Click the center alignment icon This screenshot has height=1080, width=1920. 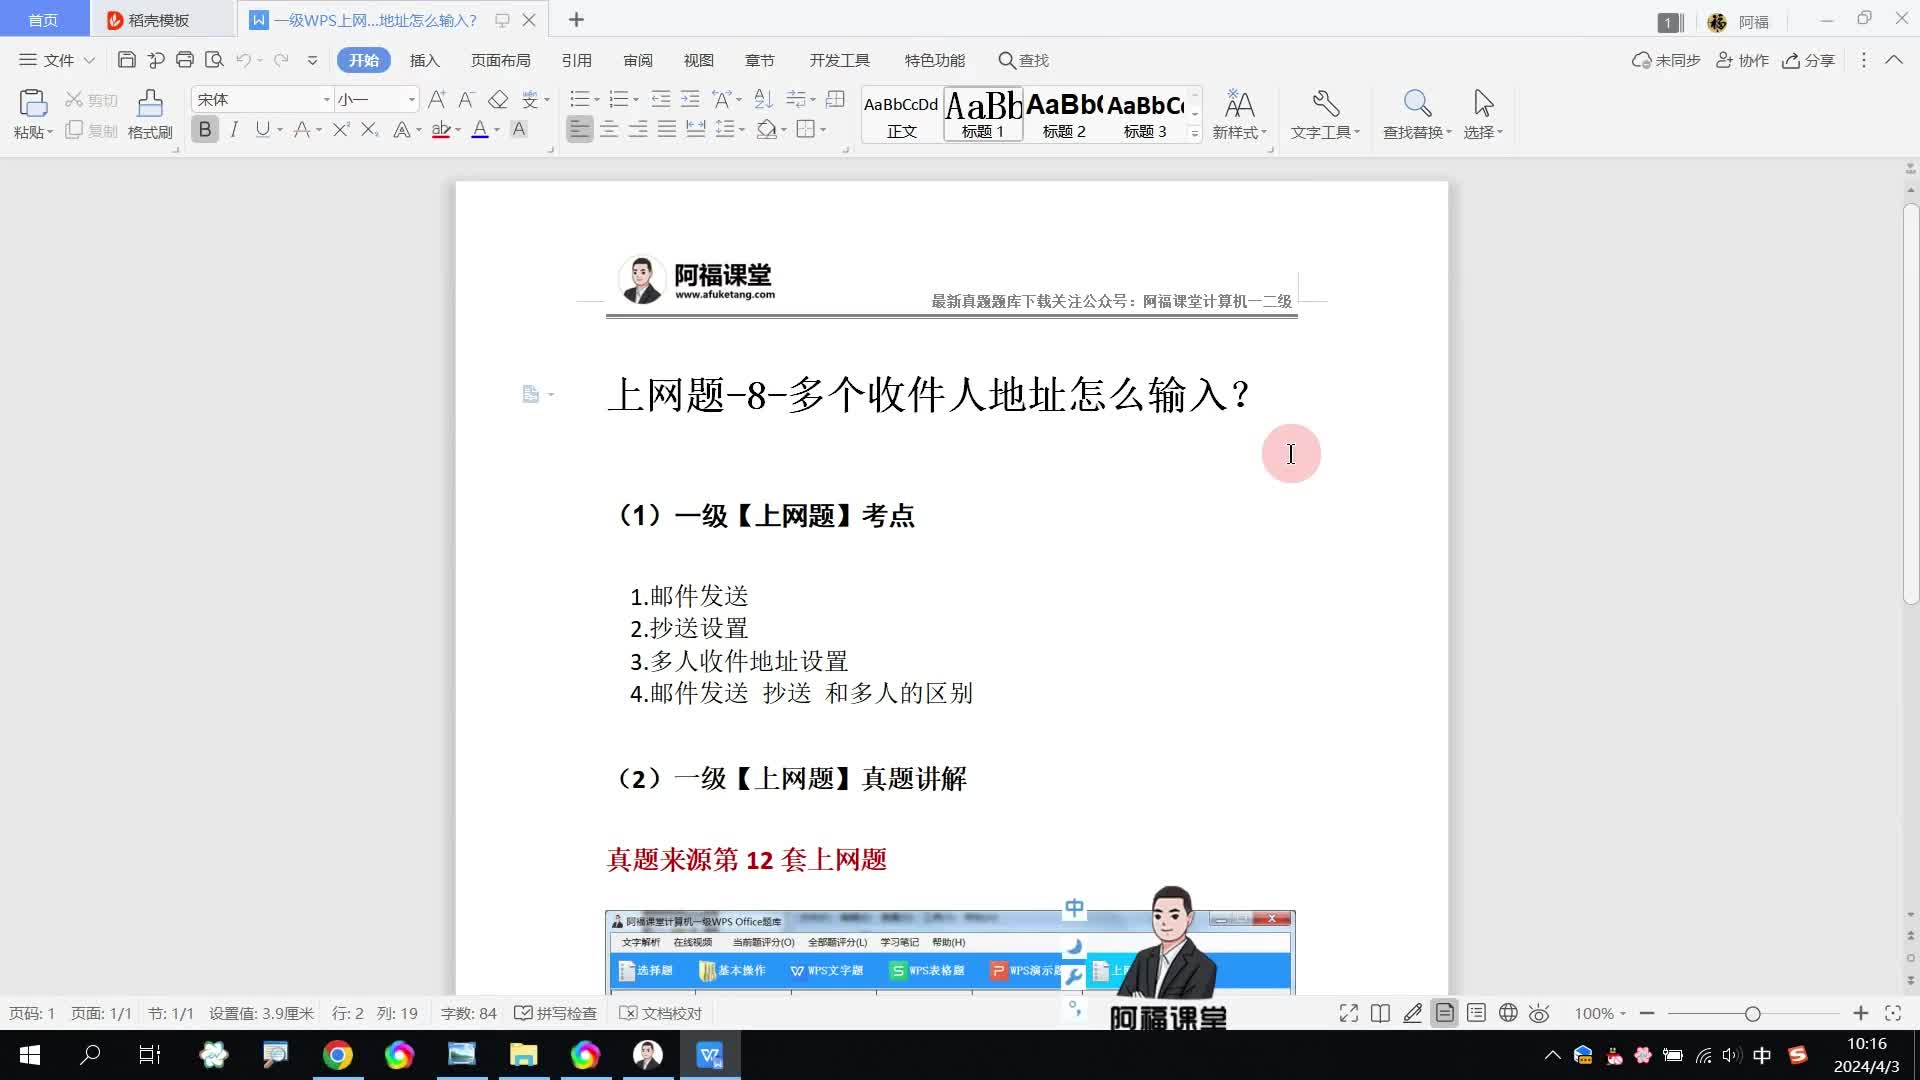point(608,129)
